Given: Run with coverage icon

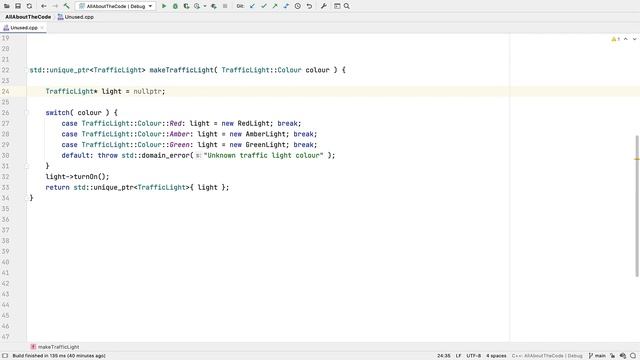Looking at the screenshot, I should click(186, 6).
